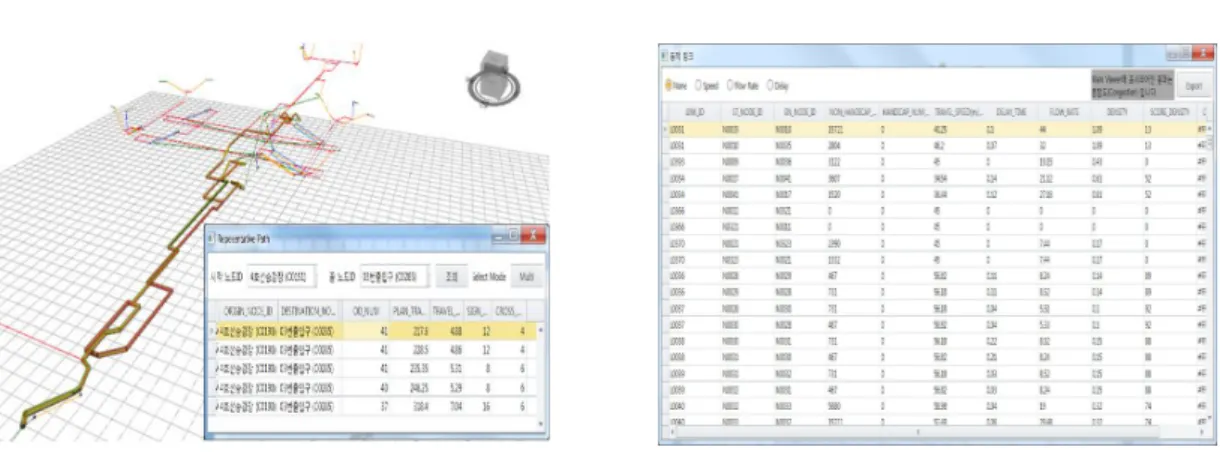Select the Delay radio option
1220x453 pixels.
[x=779, y=86]
